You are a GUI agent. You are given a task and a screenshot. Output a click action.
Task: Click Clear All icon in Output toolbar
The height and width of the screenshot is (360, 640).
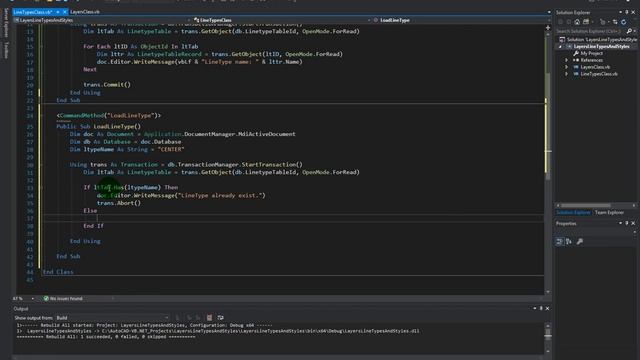point(209,318)
